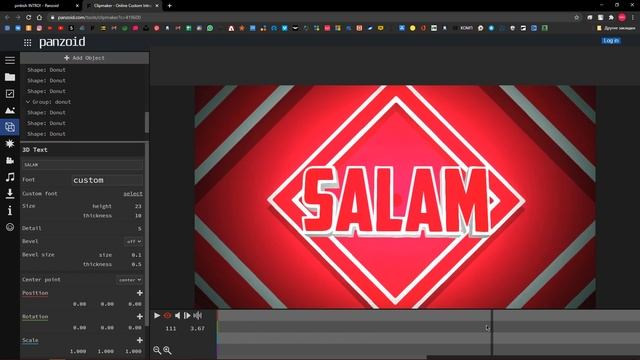The width and height of the screenshot is (640, 360).
Task: Click the Bevel thickness value 0.5
Action: point(136,264)
